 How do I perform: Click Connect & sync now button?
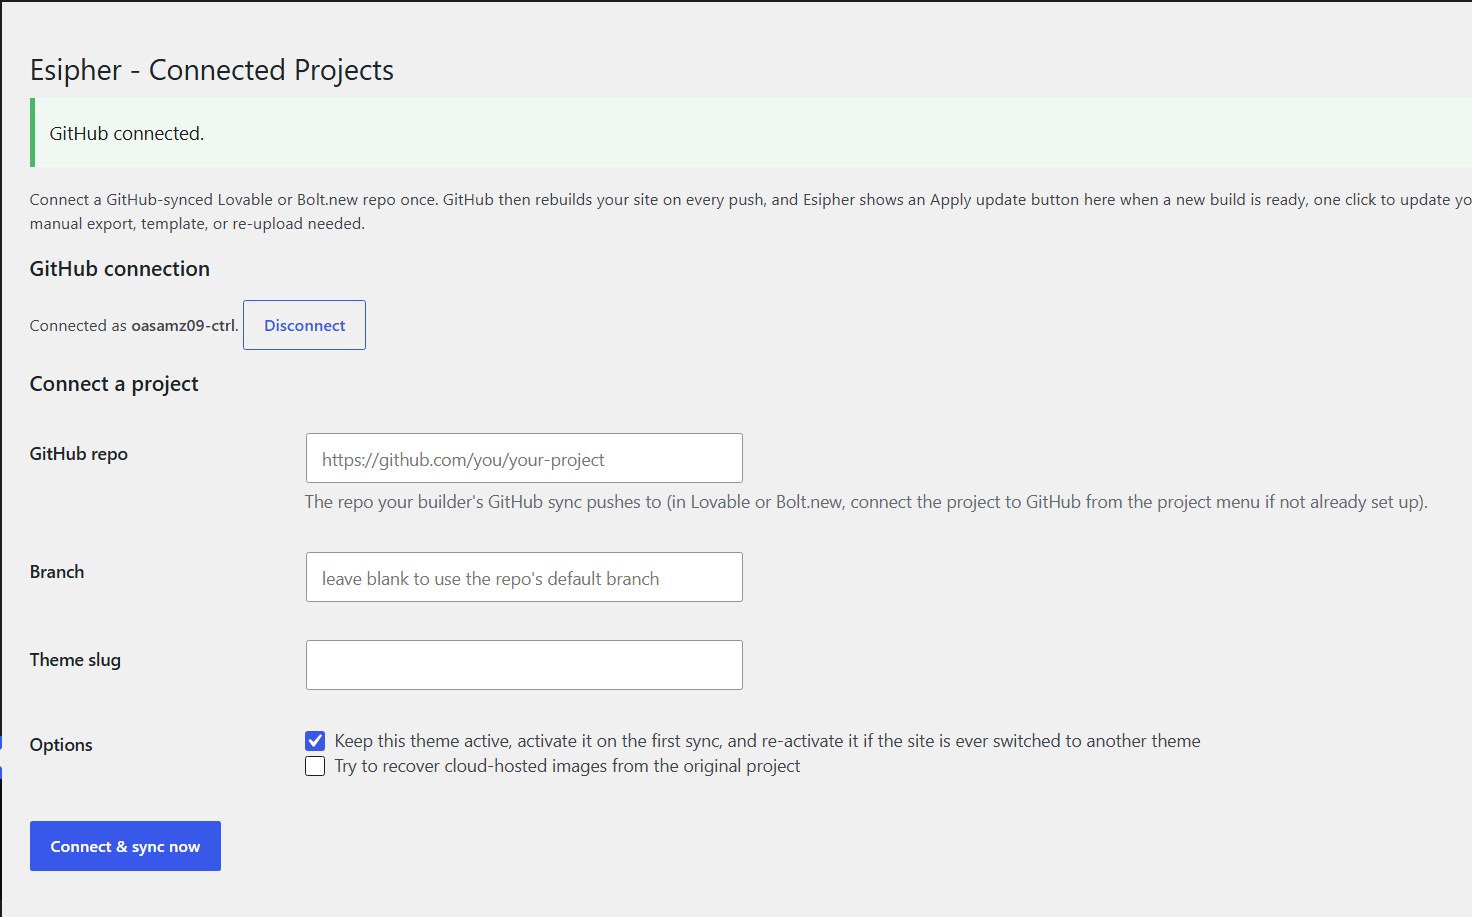point(125,846)
